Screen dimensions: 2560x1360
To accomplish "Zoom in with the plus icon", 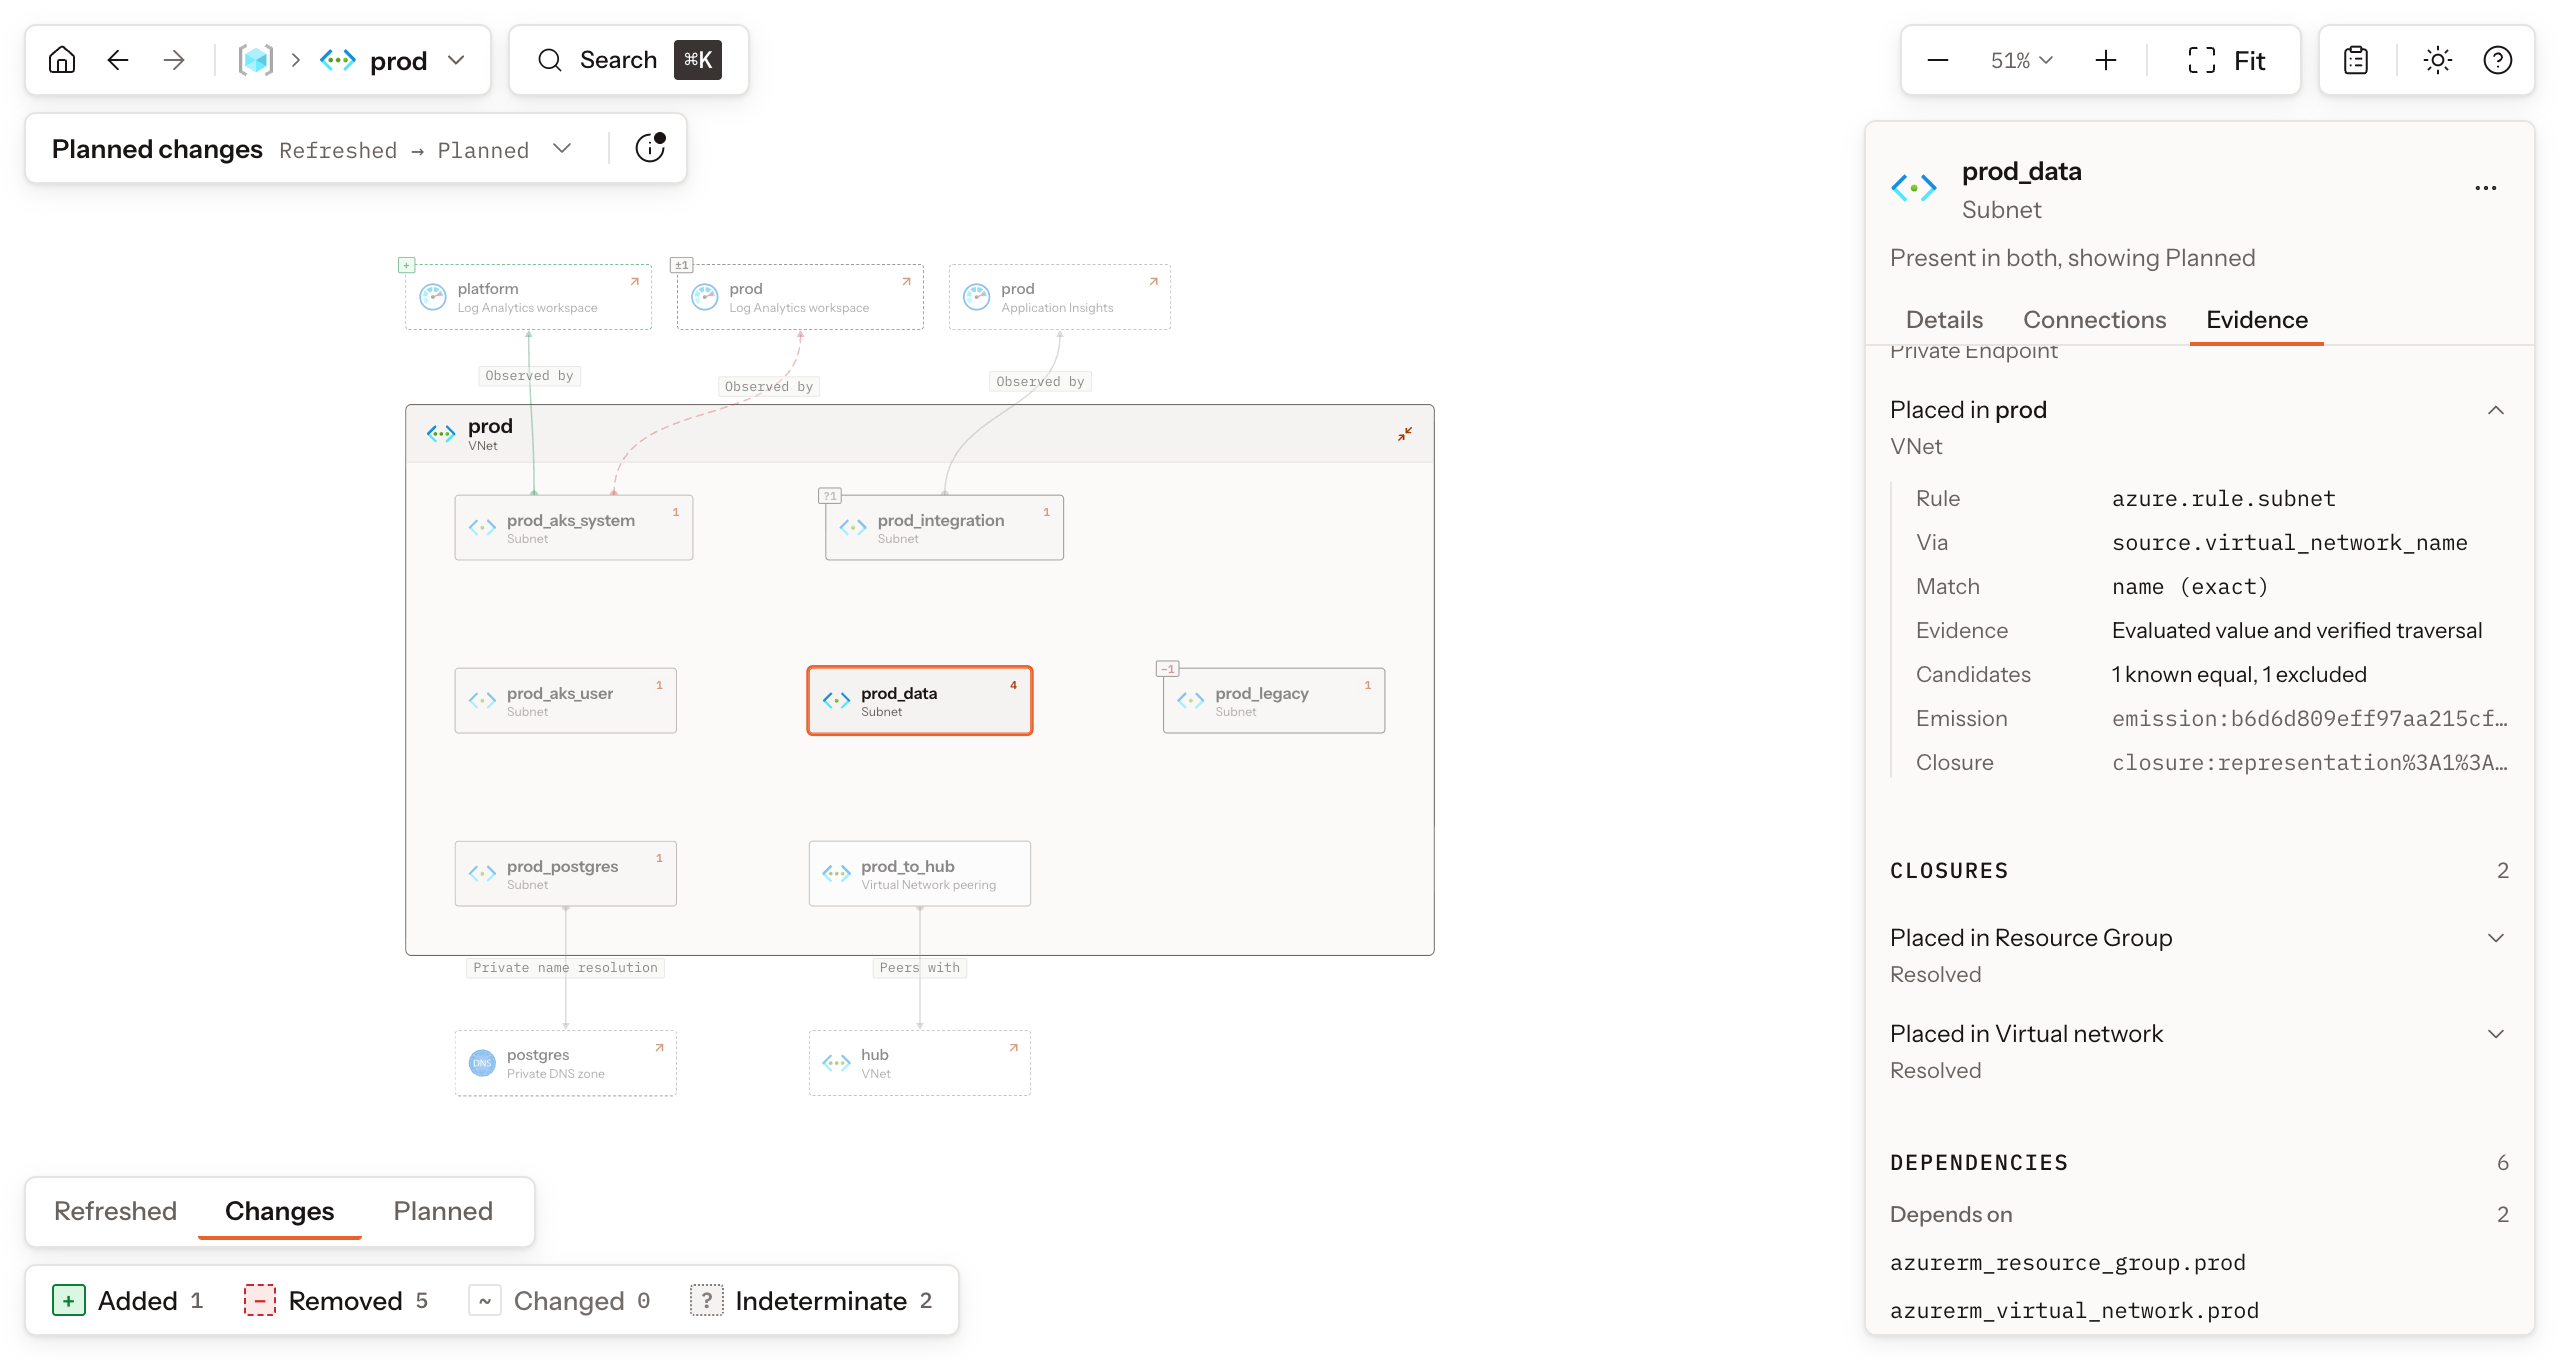I will coord(2106,60).
